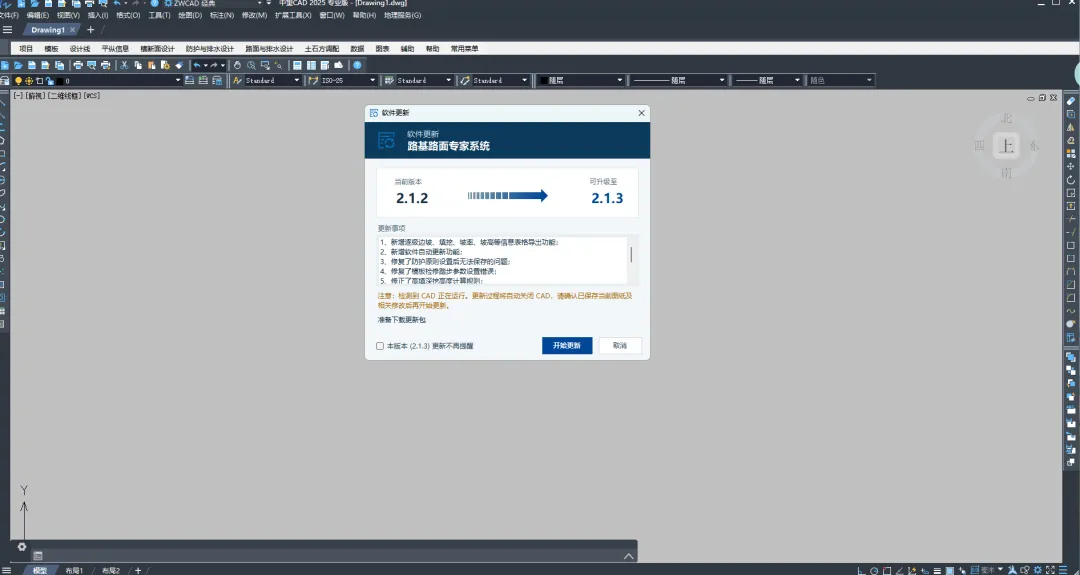This screenshot has width=1080, height=575.
Task: Toggle the layer on/off light bulb
Action: pyautogui.click(x=19, y=81)
